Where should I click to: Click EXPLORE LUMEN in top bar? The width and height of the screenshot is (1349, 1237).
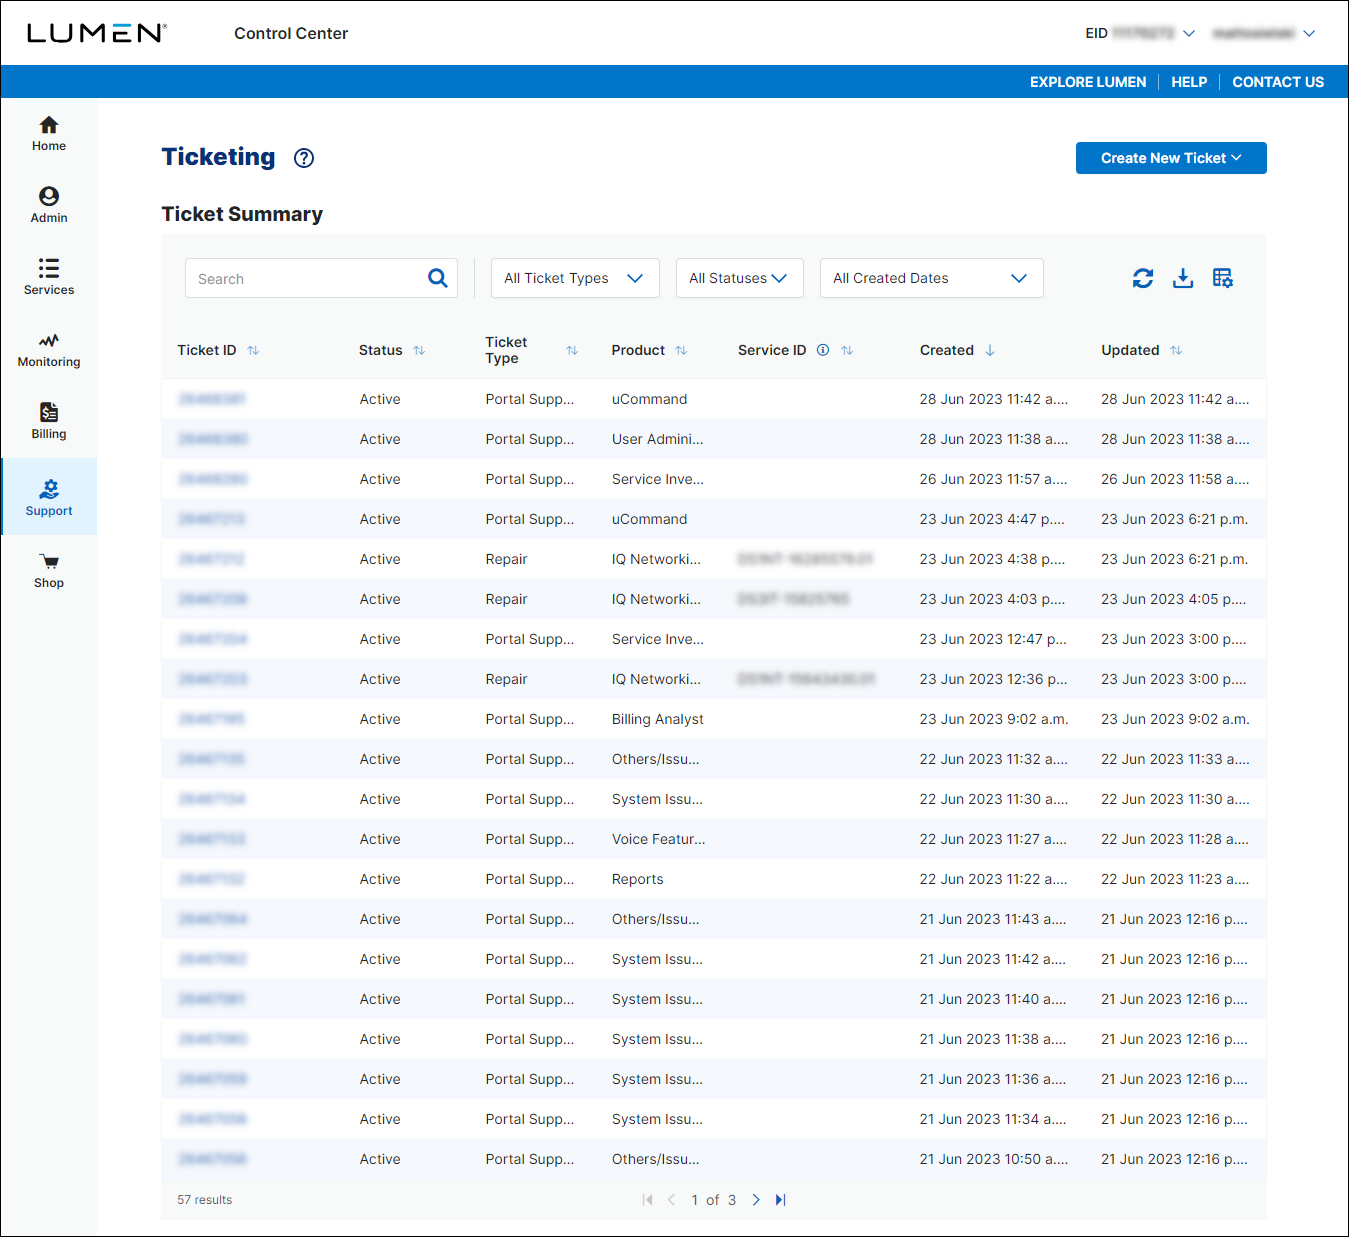pos(1088,82)
